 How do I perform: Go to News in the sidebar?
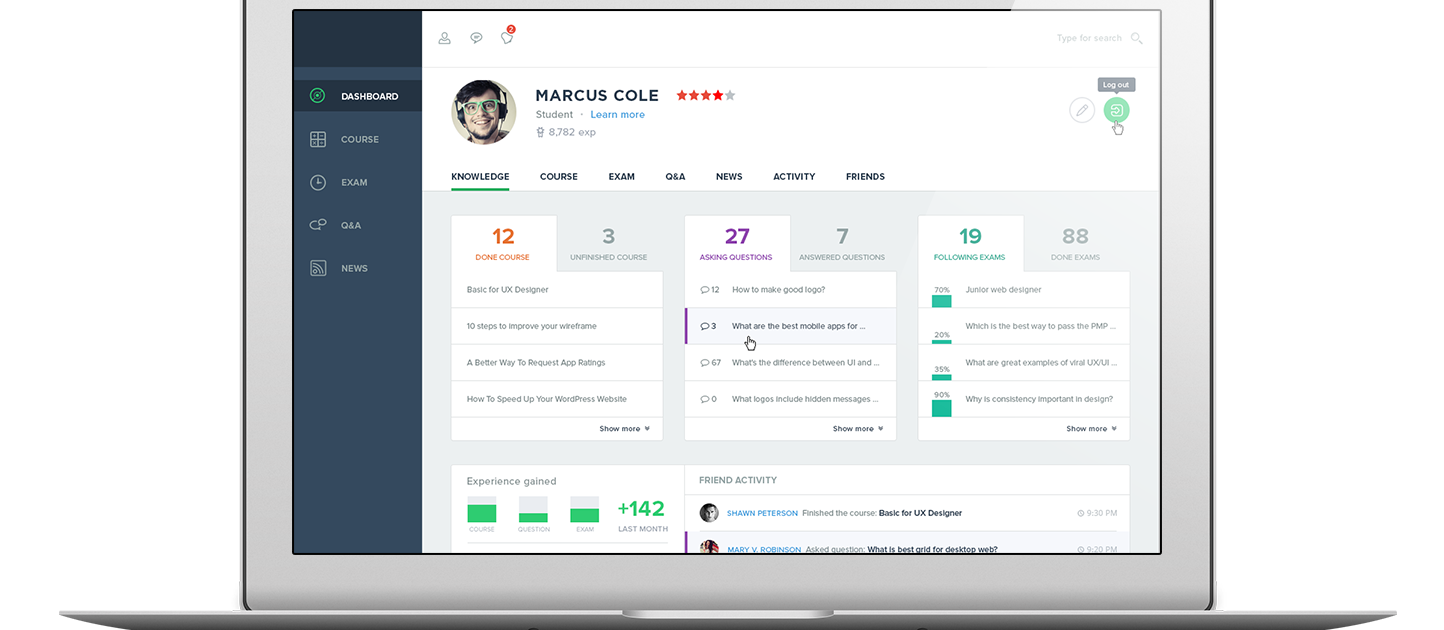354,269
